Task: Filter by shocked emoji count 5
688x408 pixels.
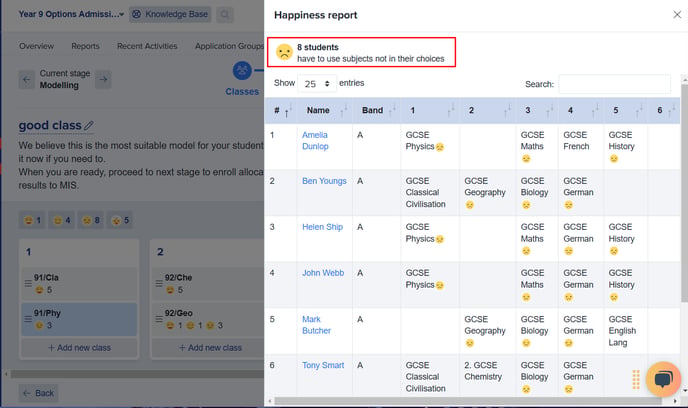Action: coord(120,220)
